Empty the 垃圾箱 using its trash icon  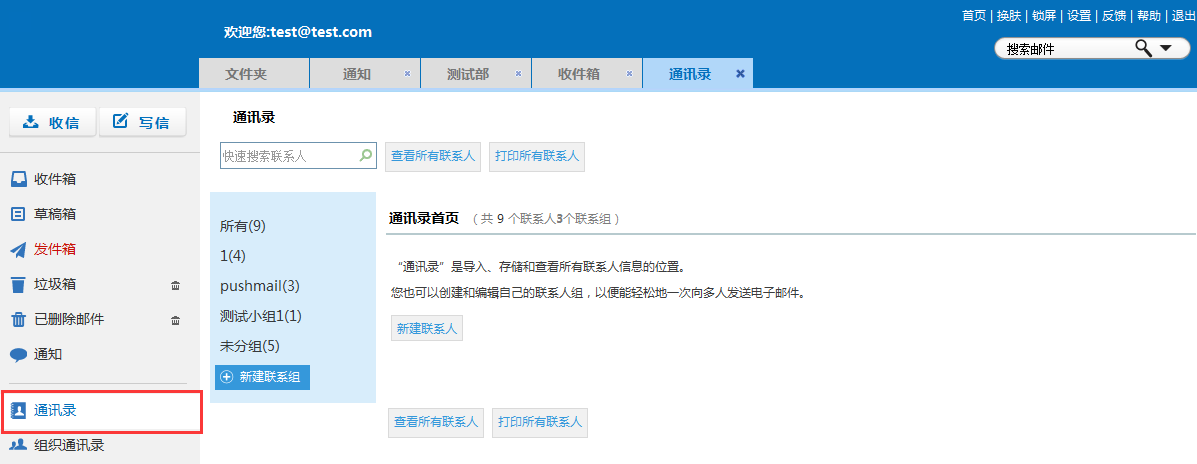[175, 285]
